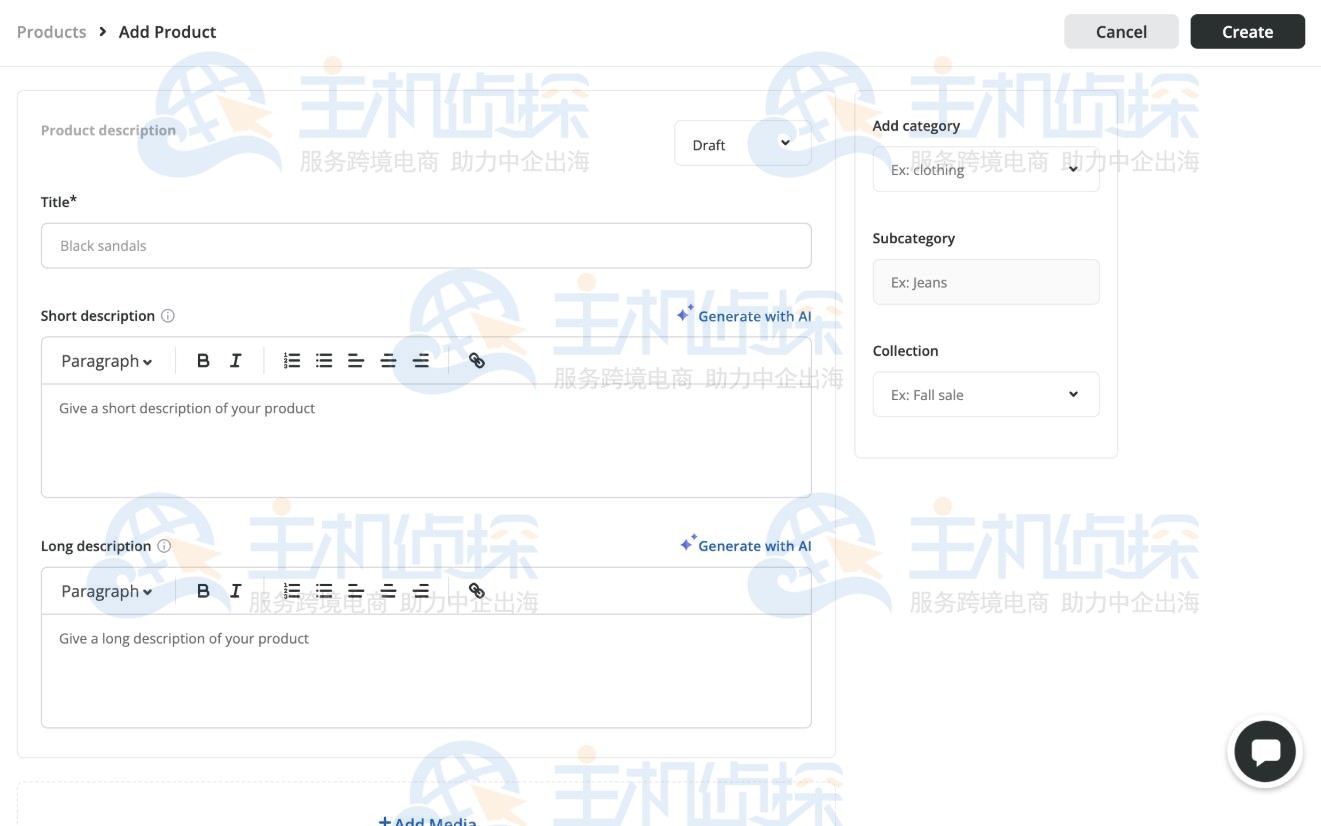1321x826 pixels.
Task: Click the Create button
Action: click(1248, 32)
